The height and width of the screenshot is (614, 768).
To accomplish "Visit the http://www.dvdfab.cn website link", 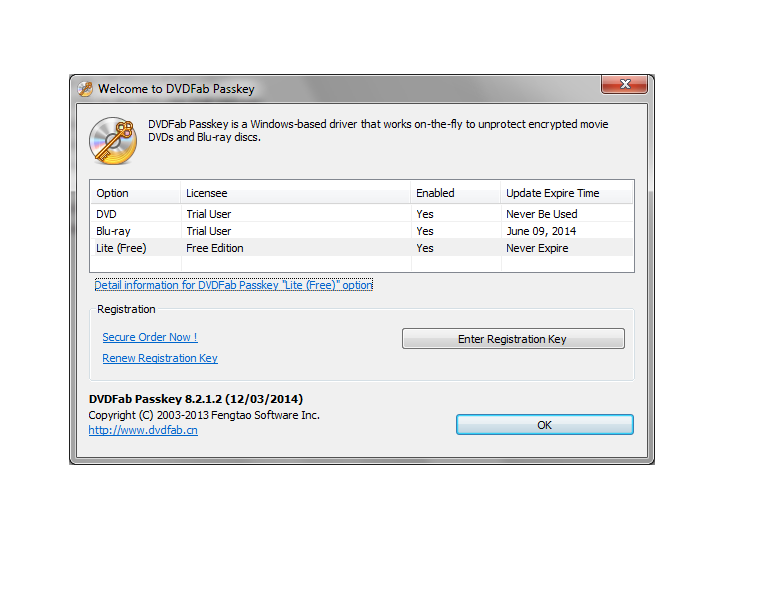I will coord(143,430).
